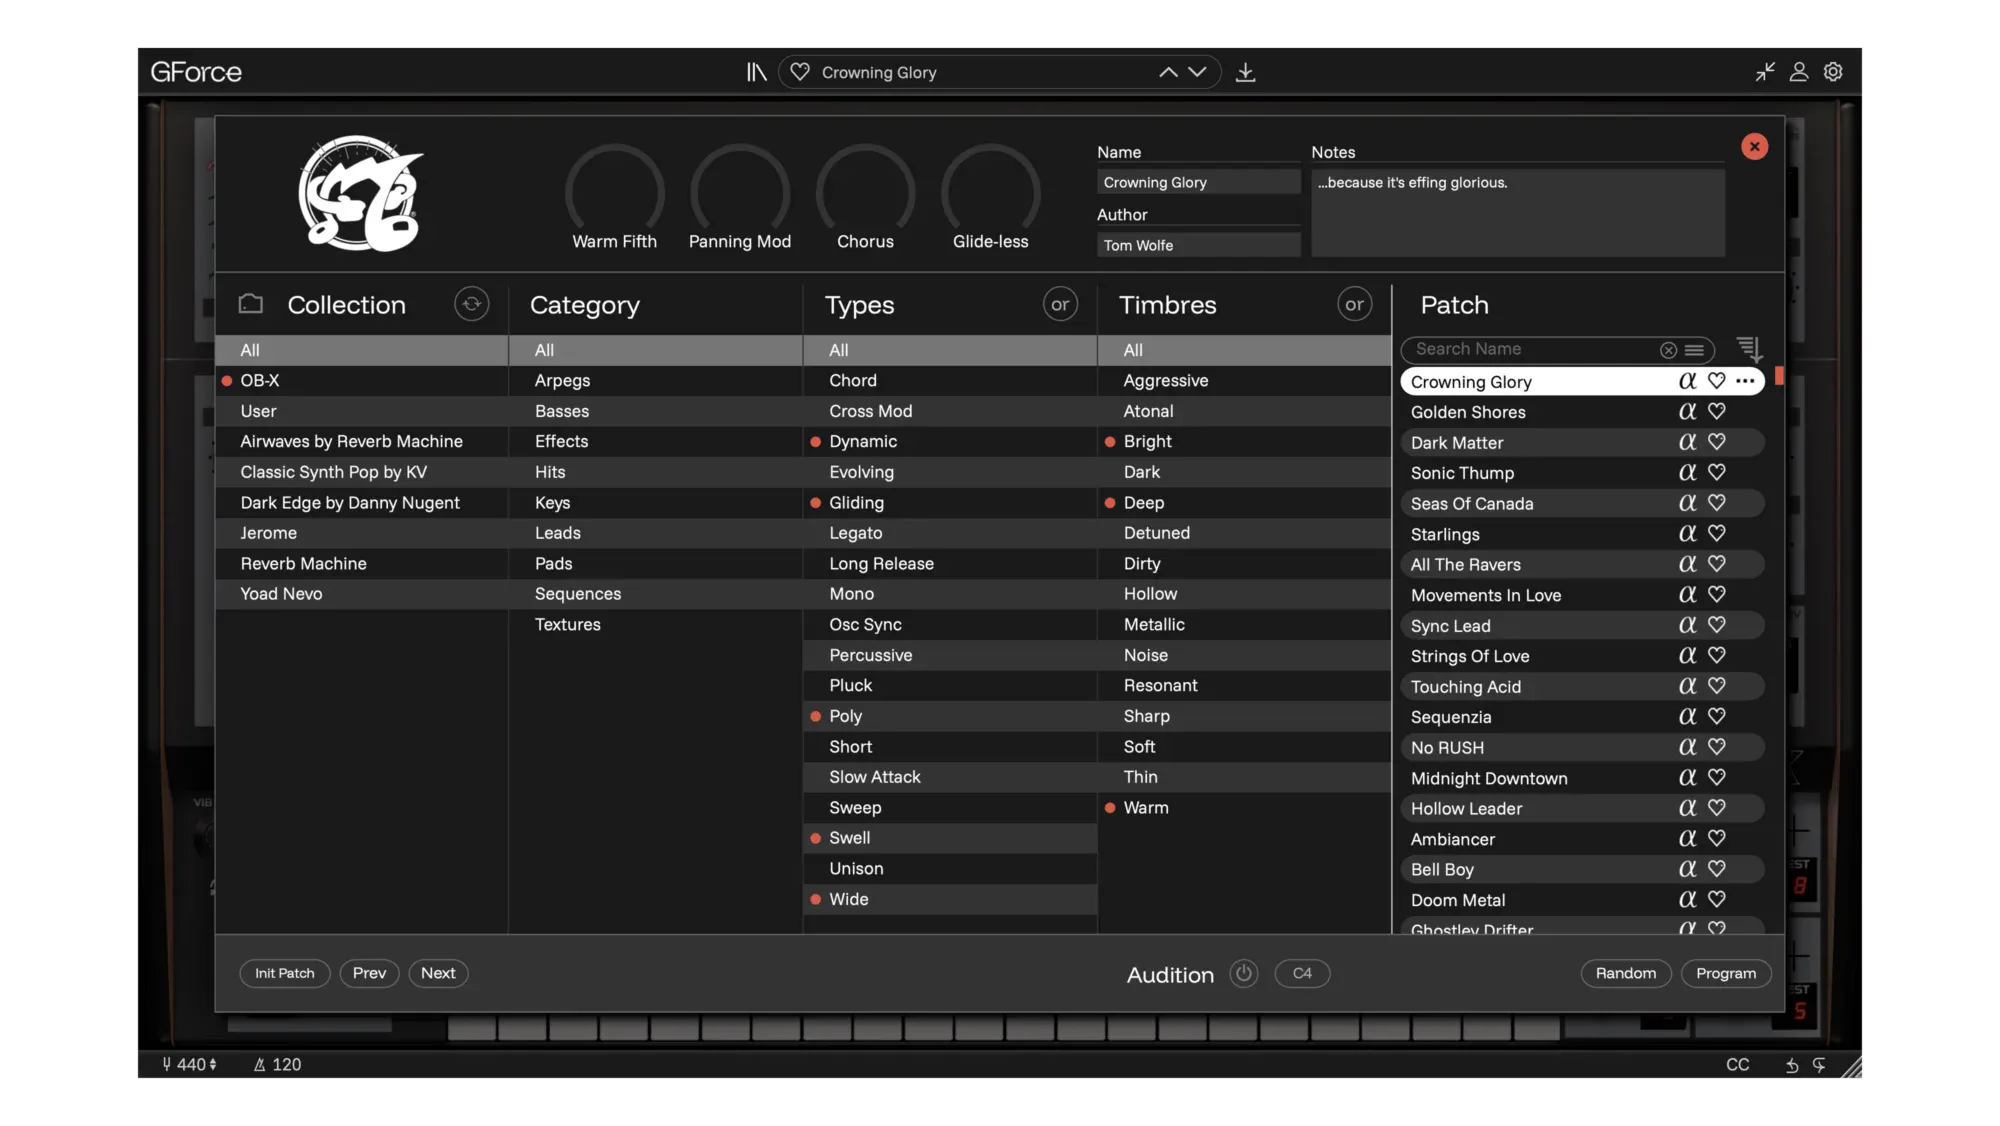
Task: Favorite the current patch via top bar heart
Action: click(x=799, y=72)
